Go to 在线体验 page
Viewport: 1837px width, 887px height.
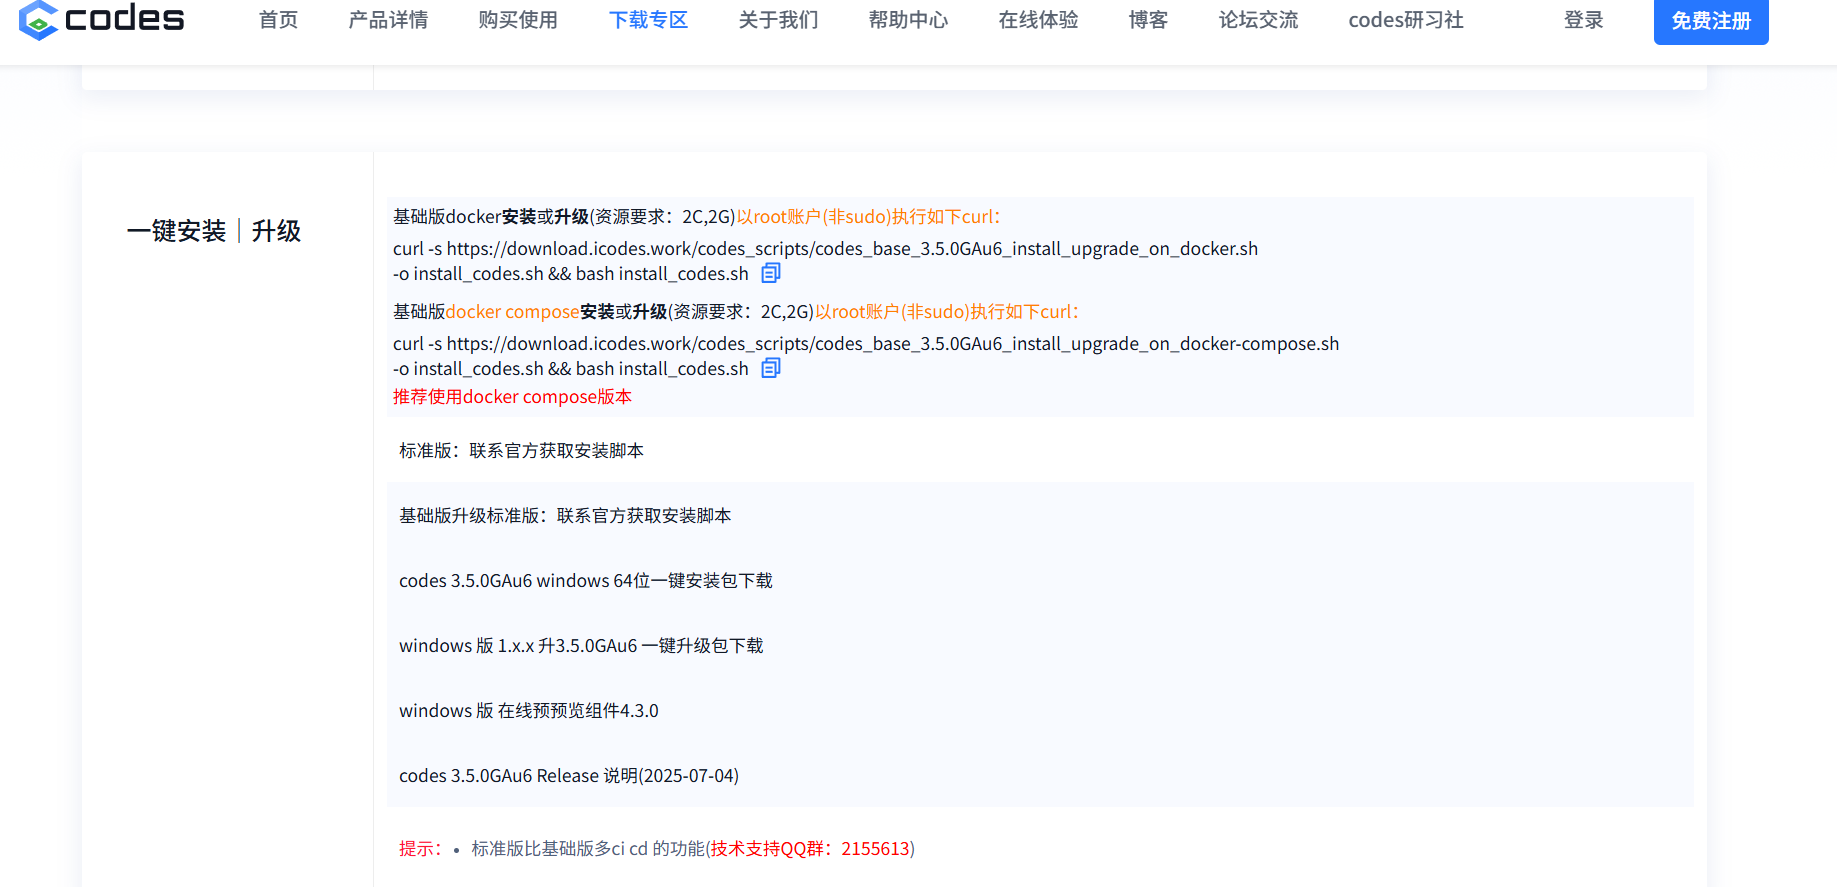tap(1038, 20)
